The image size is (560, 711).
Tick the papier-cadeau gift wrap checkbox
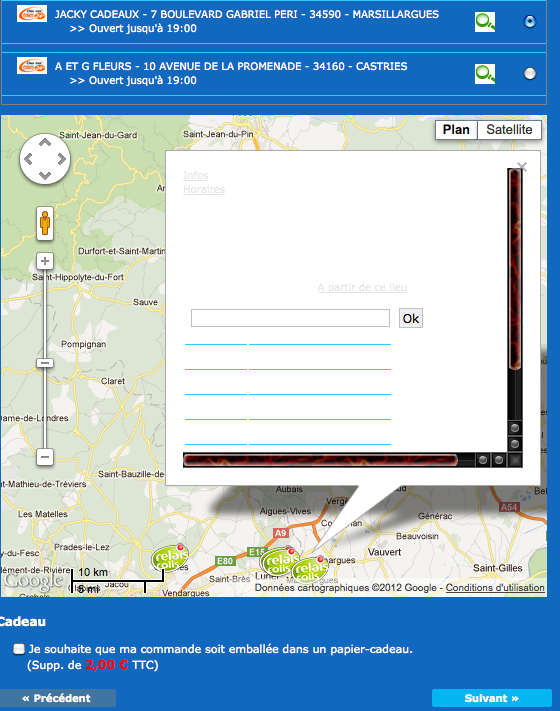tap(19, 649)
